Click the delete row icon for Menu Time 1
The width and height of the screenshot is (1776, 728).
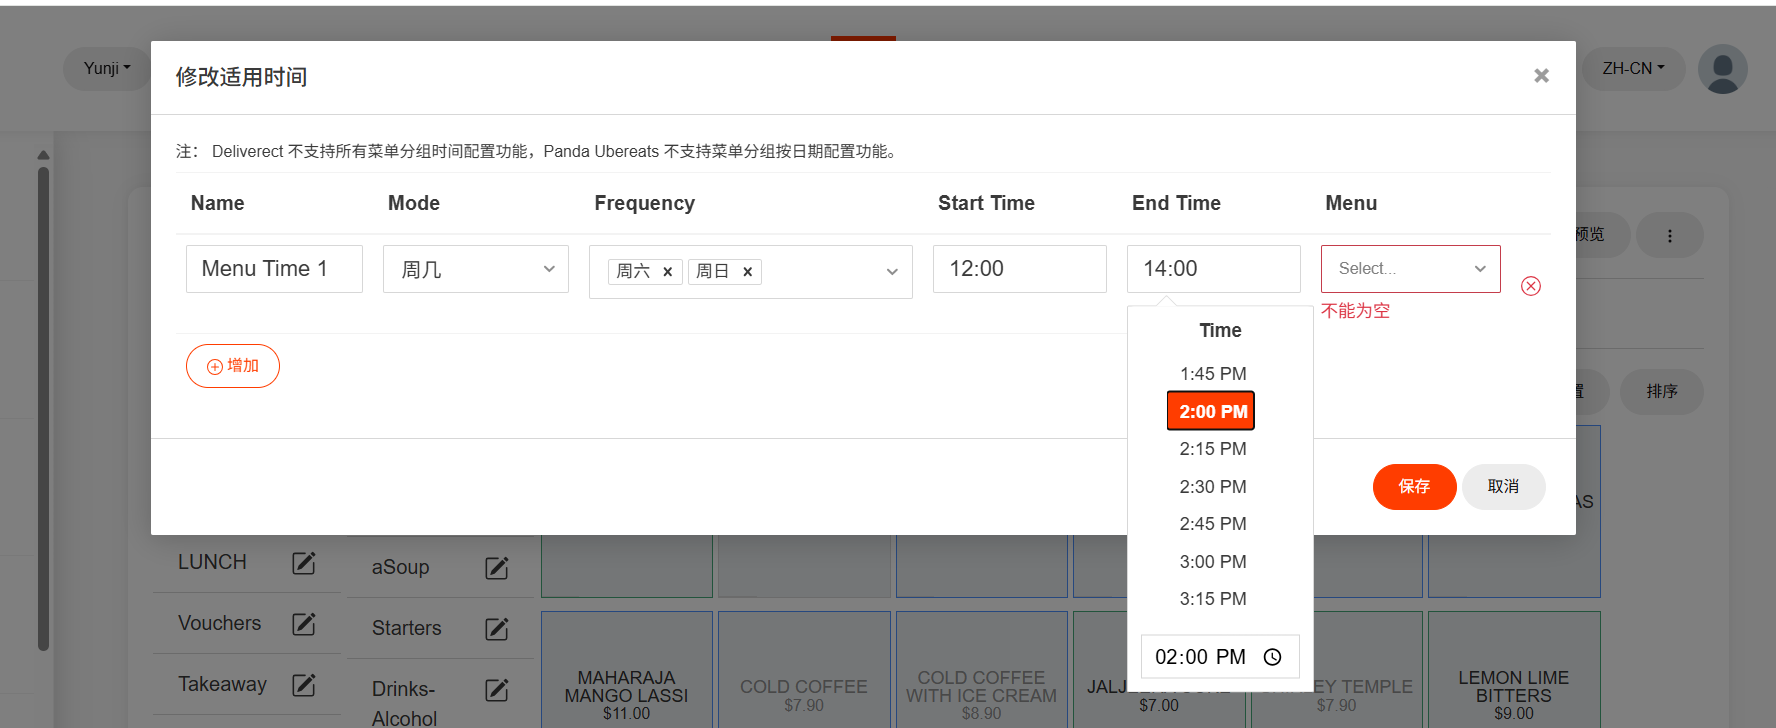(1530, 286)
